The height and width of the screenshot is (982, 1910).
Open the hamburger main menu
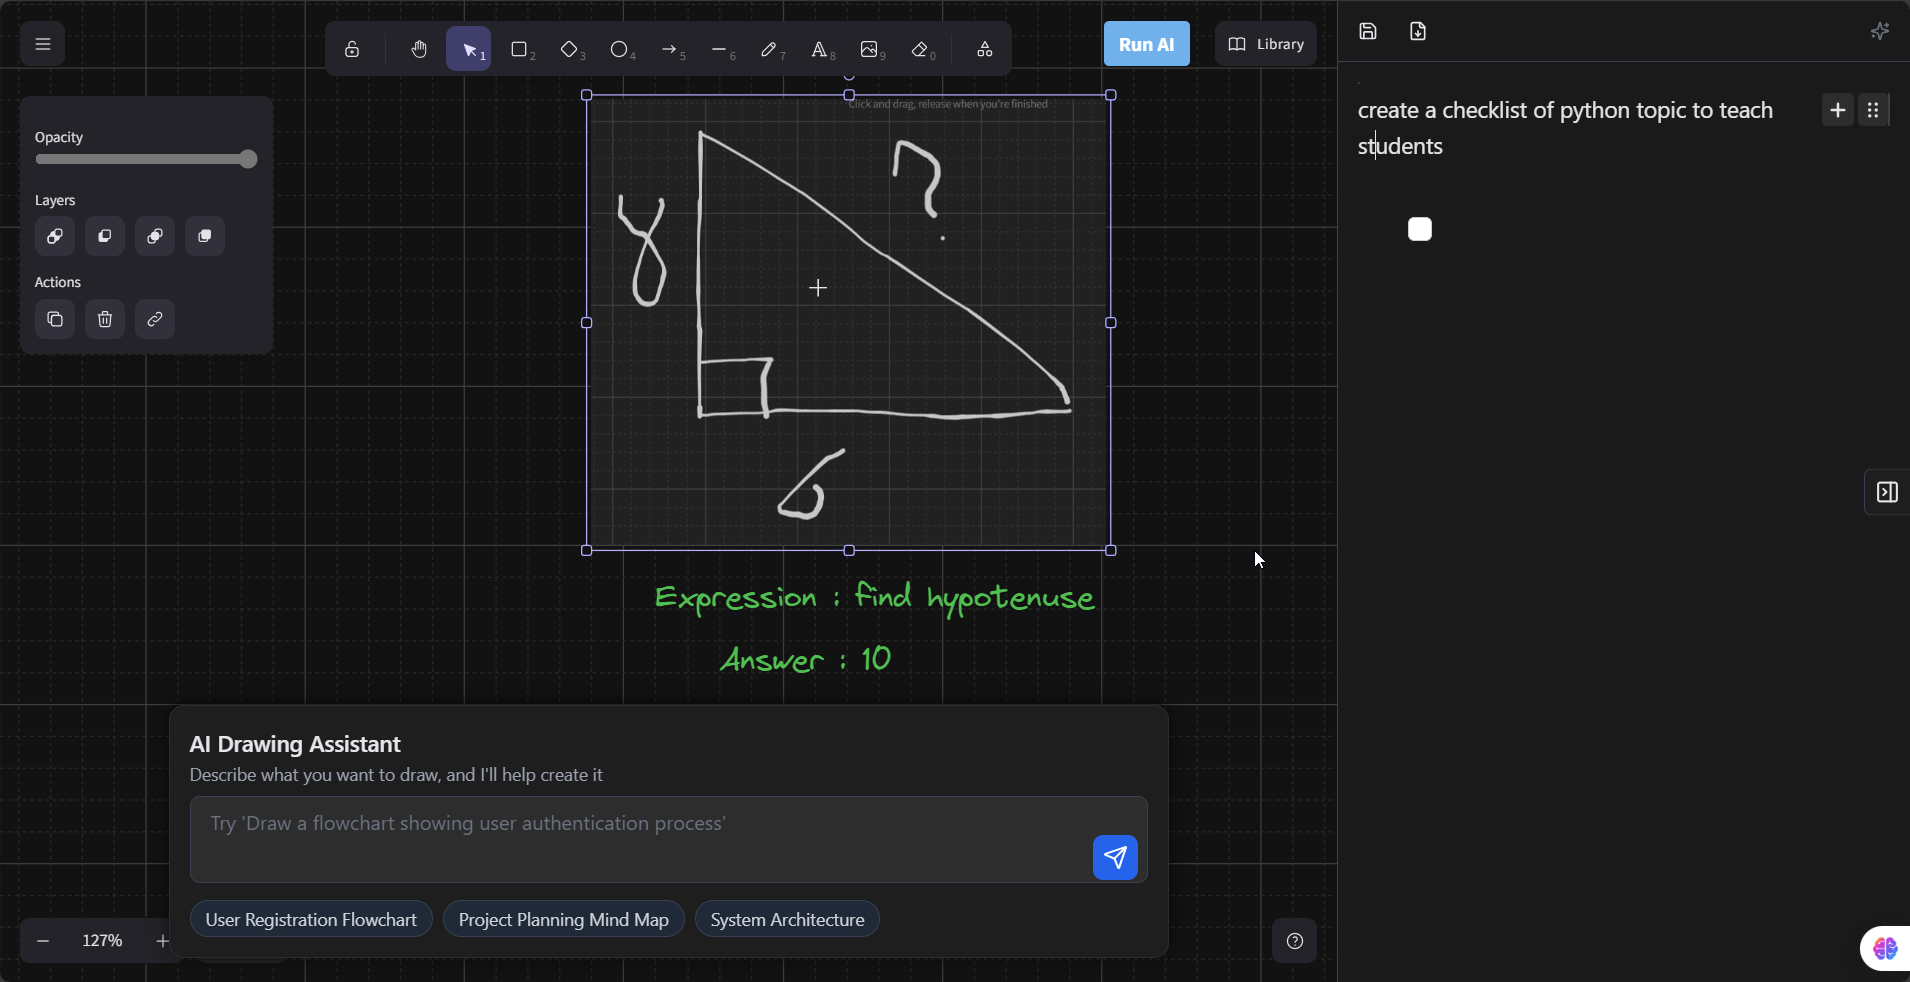tap(43, 44)
